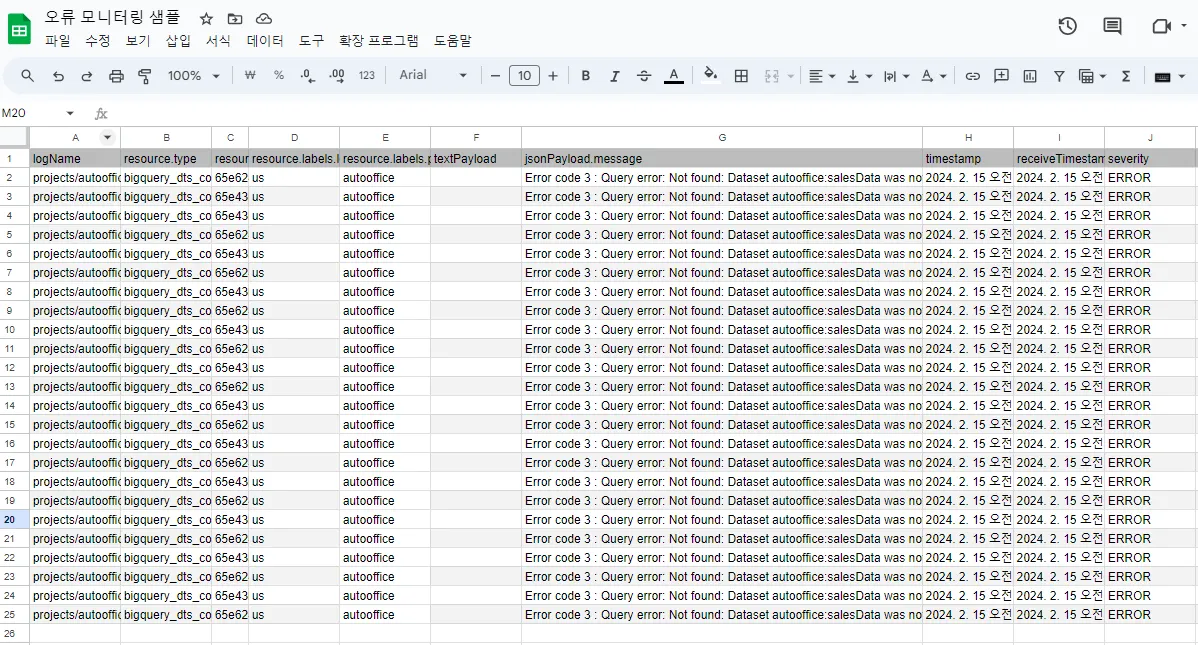Viewport: 1198px width, 645px height.
Task: Format as percent
Action: (279, 76)
